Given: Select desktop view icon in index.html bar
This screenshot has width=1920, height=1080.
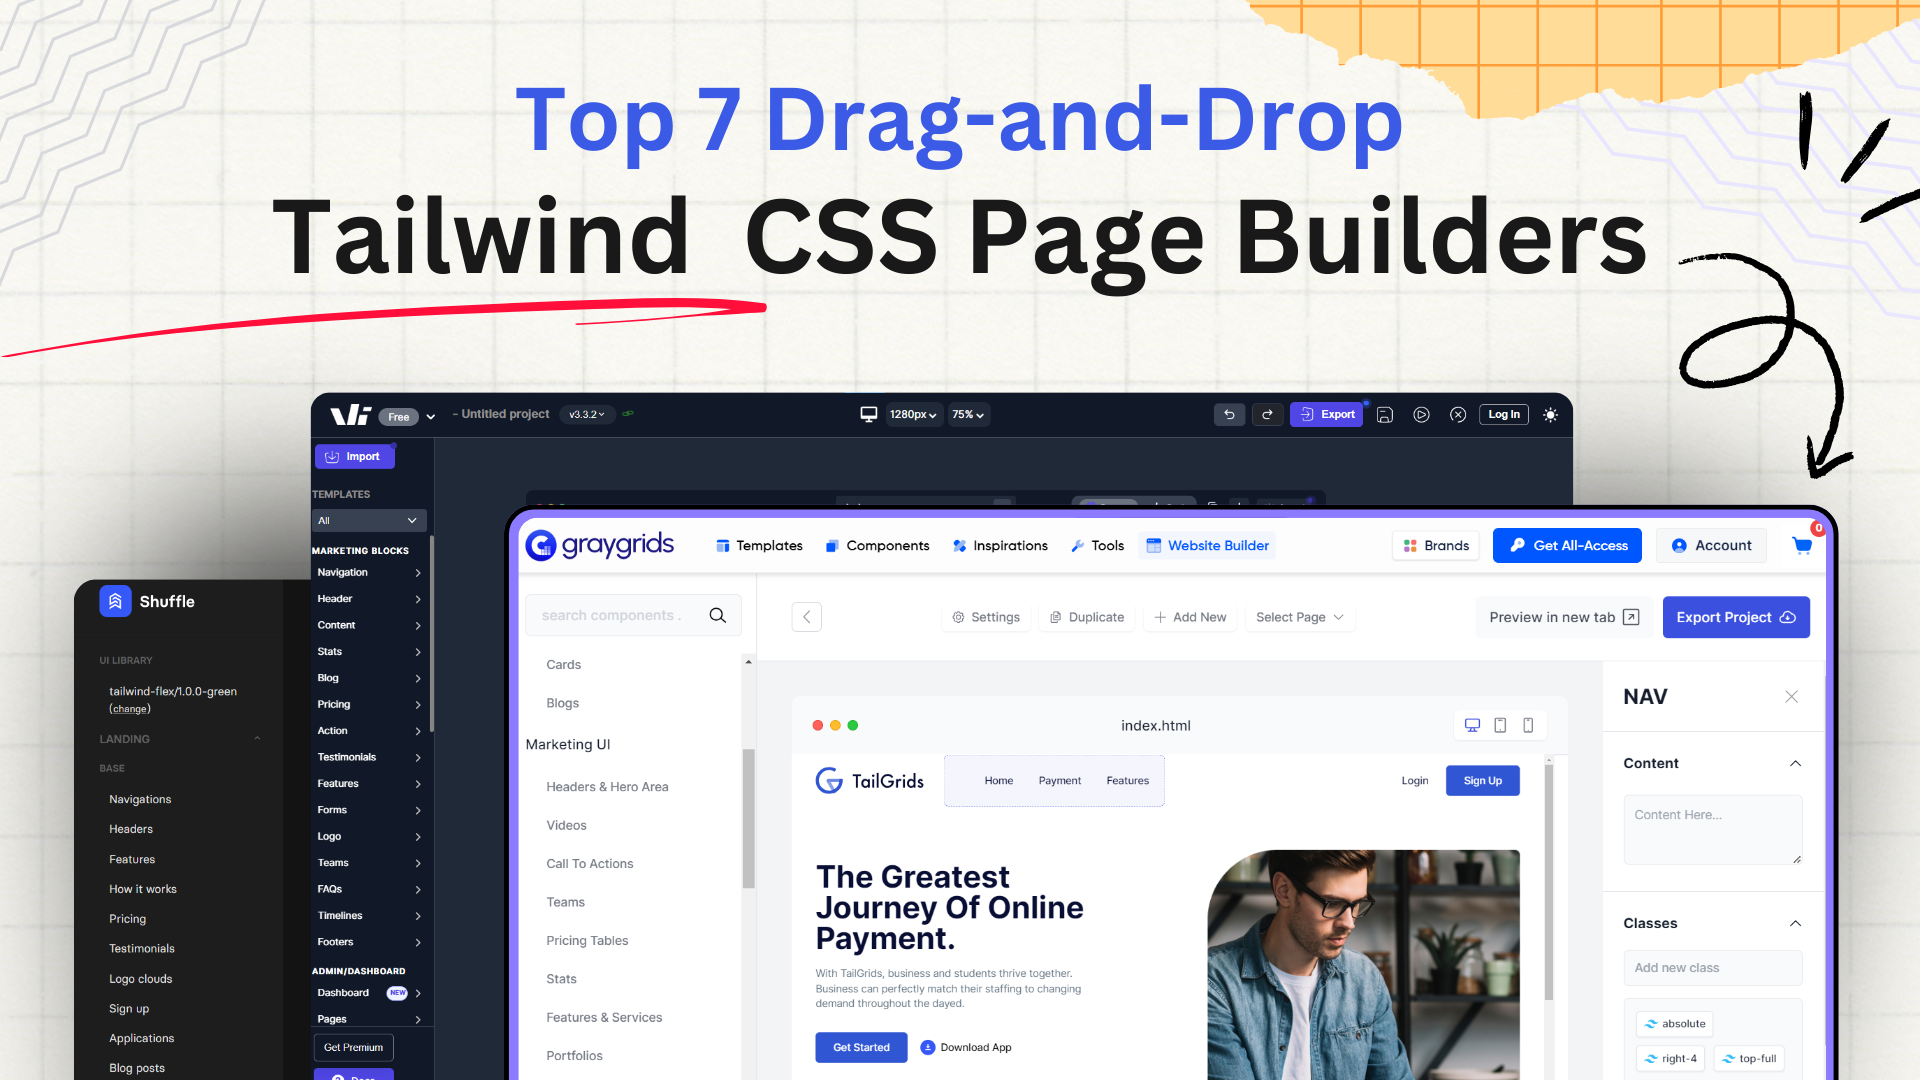Looking at the screenshot, I should pyautogui.click(x=1472, y=725).
